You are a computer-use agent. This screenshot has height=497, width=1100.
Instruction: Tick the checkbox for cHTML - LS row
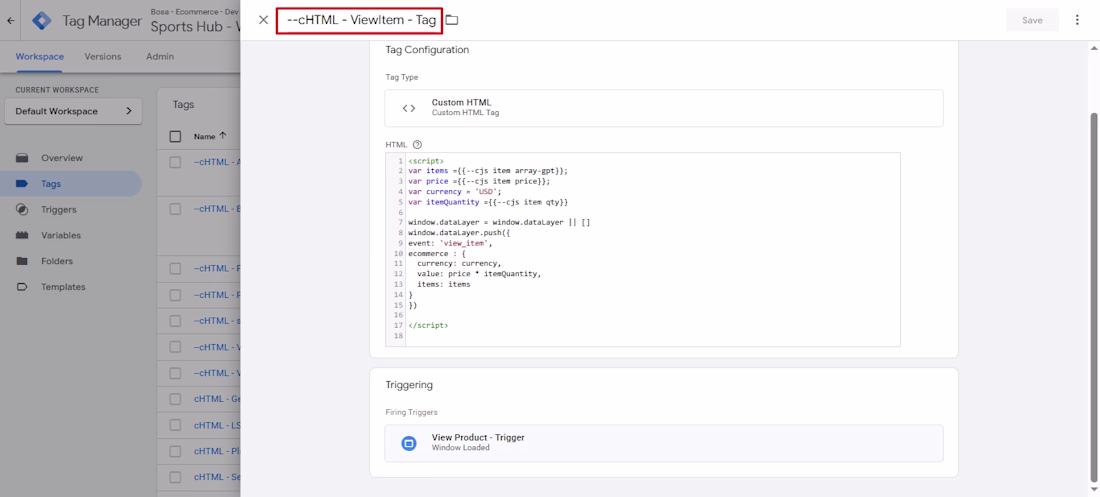coord(175,425)
